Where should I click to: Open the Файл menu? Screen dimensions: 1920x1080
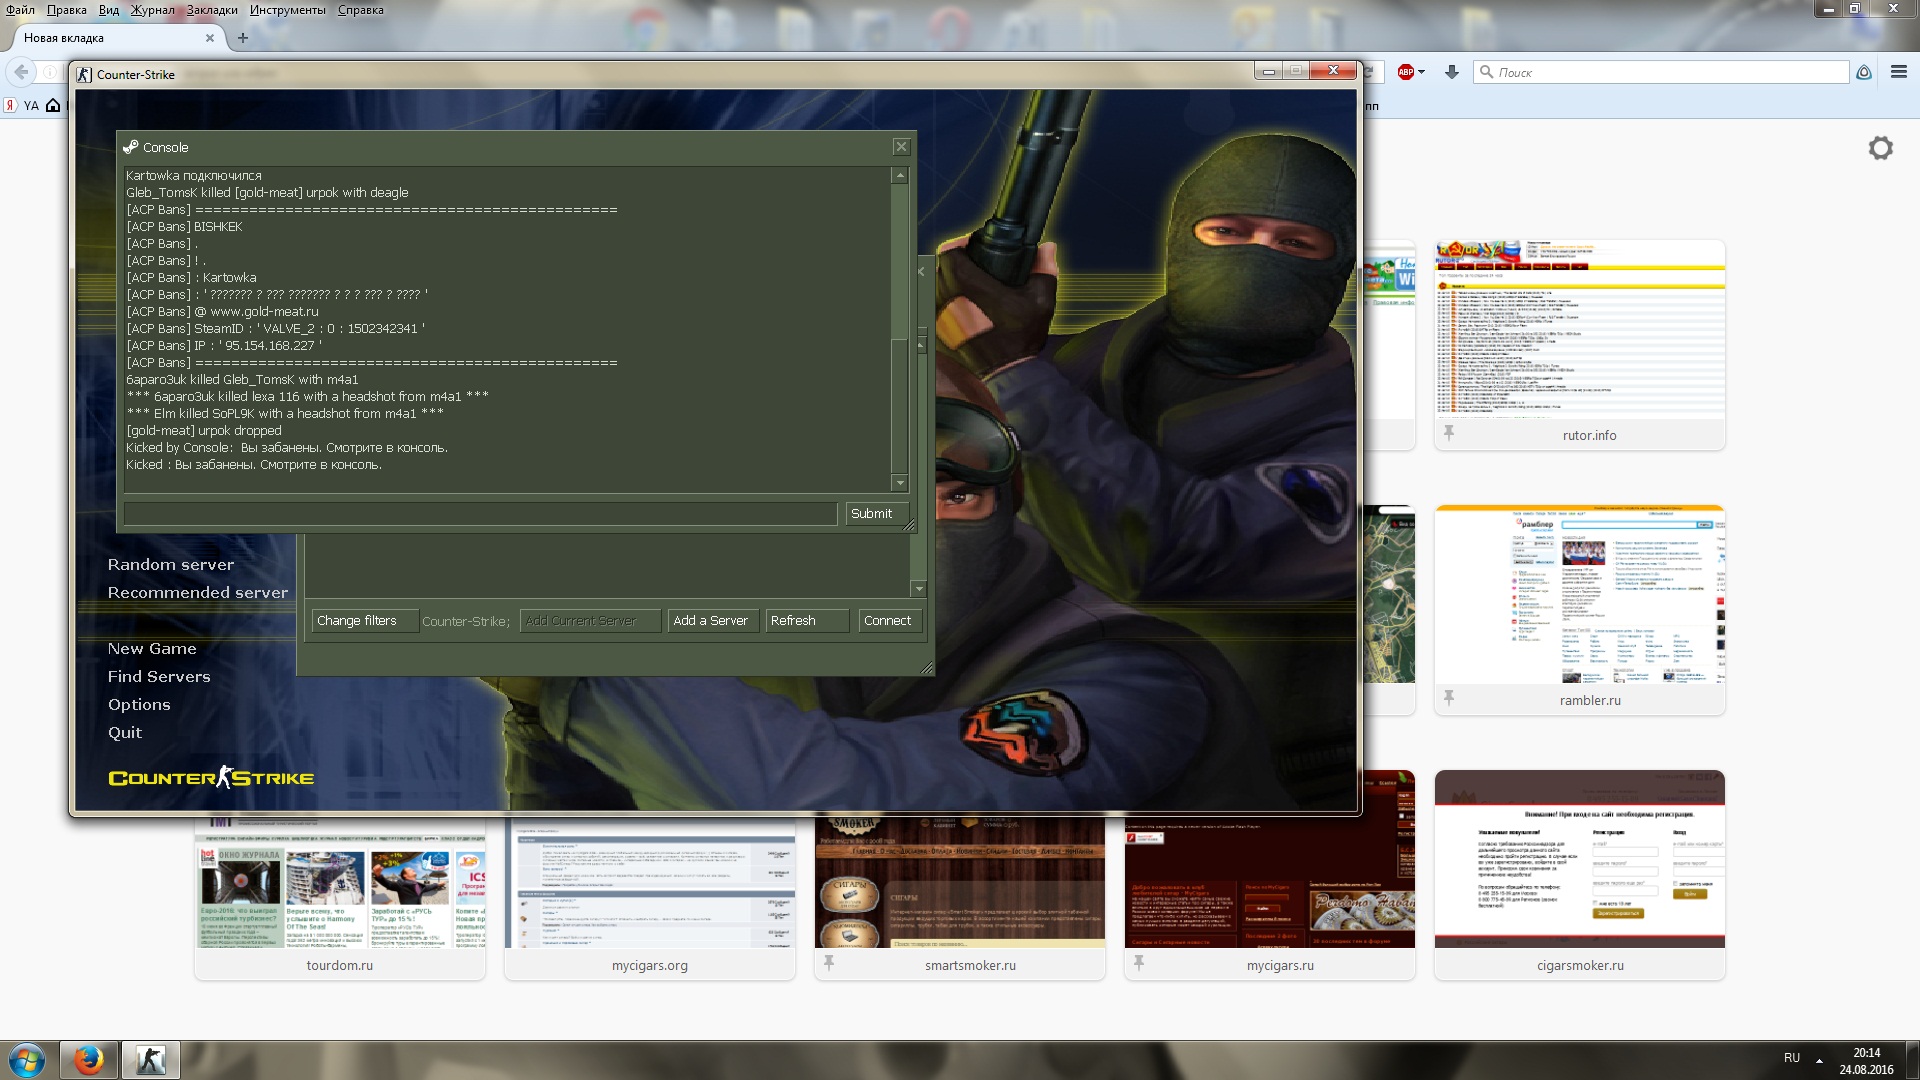pos(20,10)
